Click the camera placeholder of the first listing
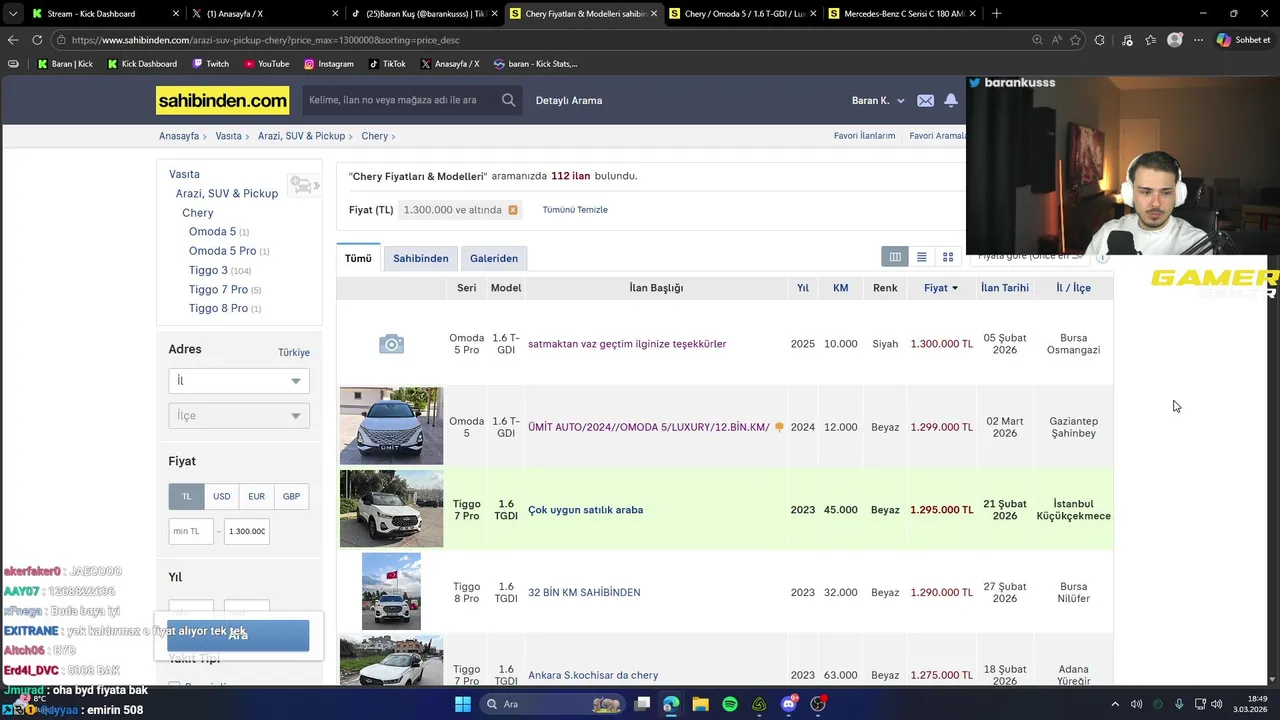 pyautogui.click(x=391, y=344)
